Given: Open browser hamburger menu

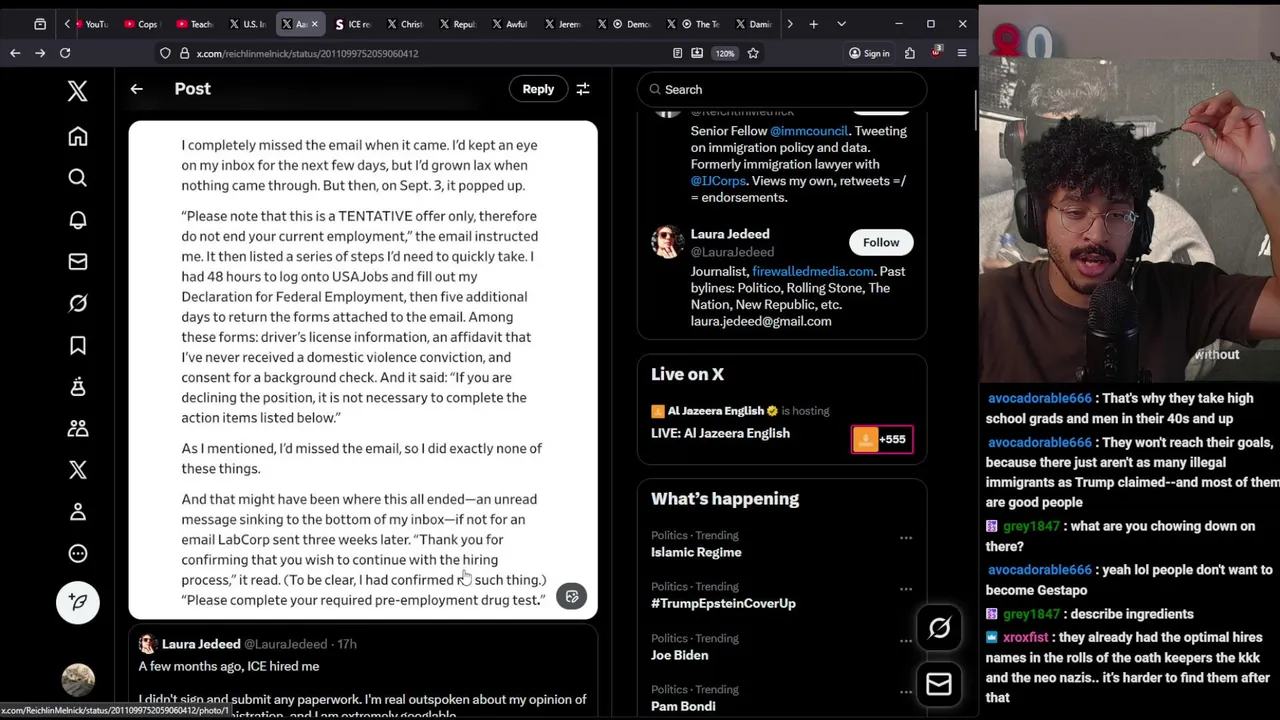Looking at the screenshot, I should coord(962,53).
